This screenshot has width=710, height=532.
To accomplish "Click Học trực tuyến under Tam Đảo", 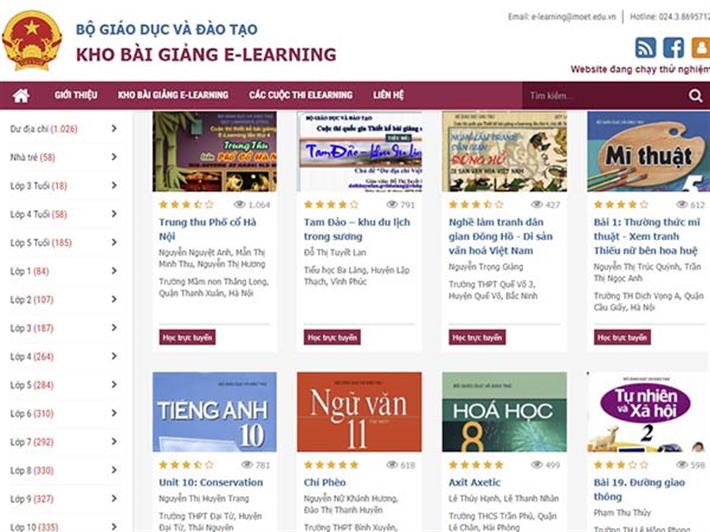I will pyautogui.click(x=332, y=337).
